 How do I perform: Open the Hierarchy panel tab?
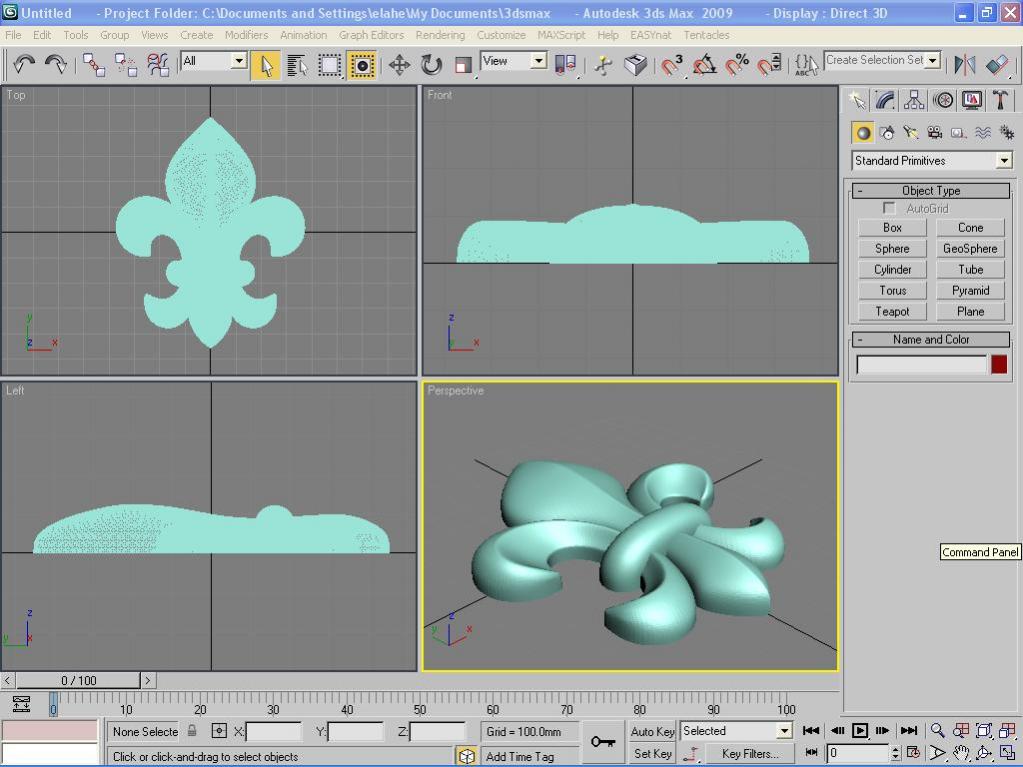914,100
